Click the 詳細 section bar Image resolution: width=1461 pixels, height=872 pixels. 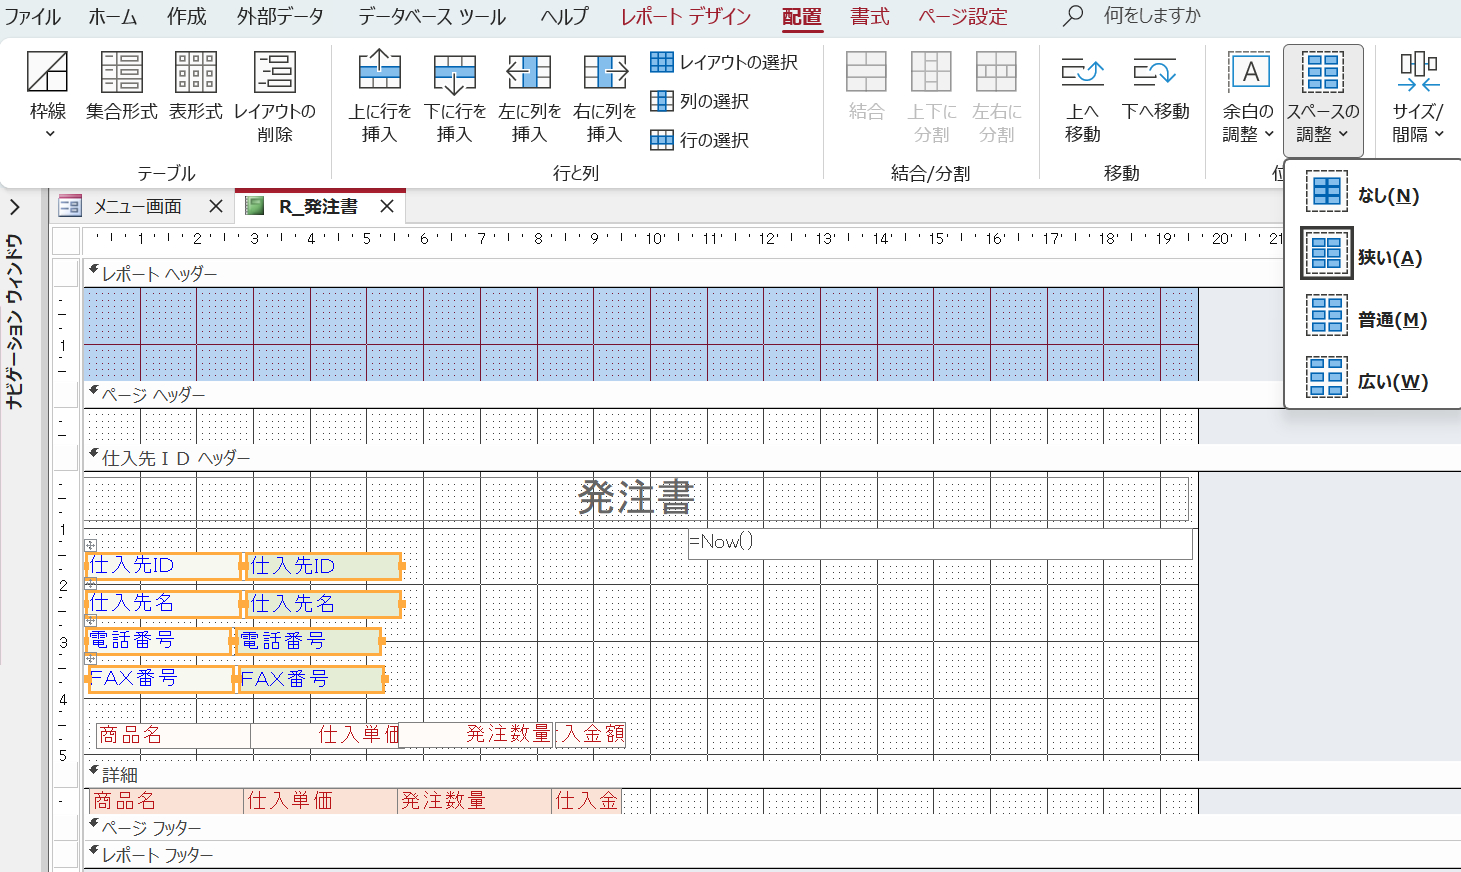tap(770, 775)
